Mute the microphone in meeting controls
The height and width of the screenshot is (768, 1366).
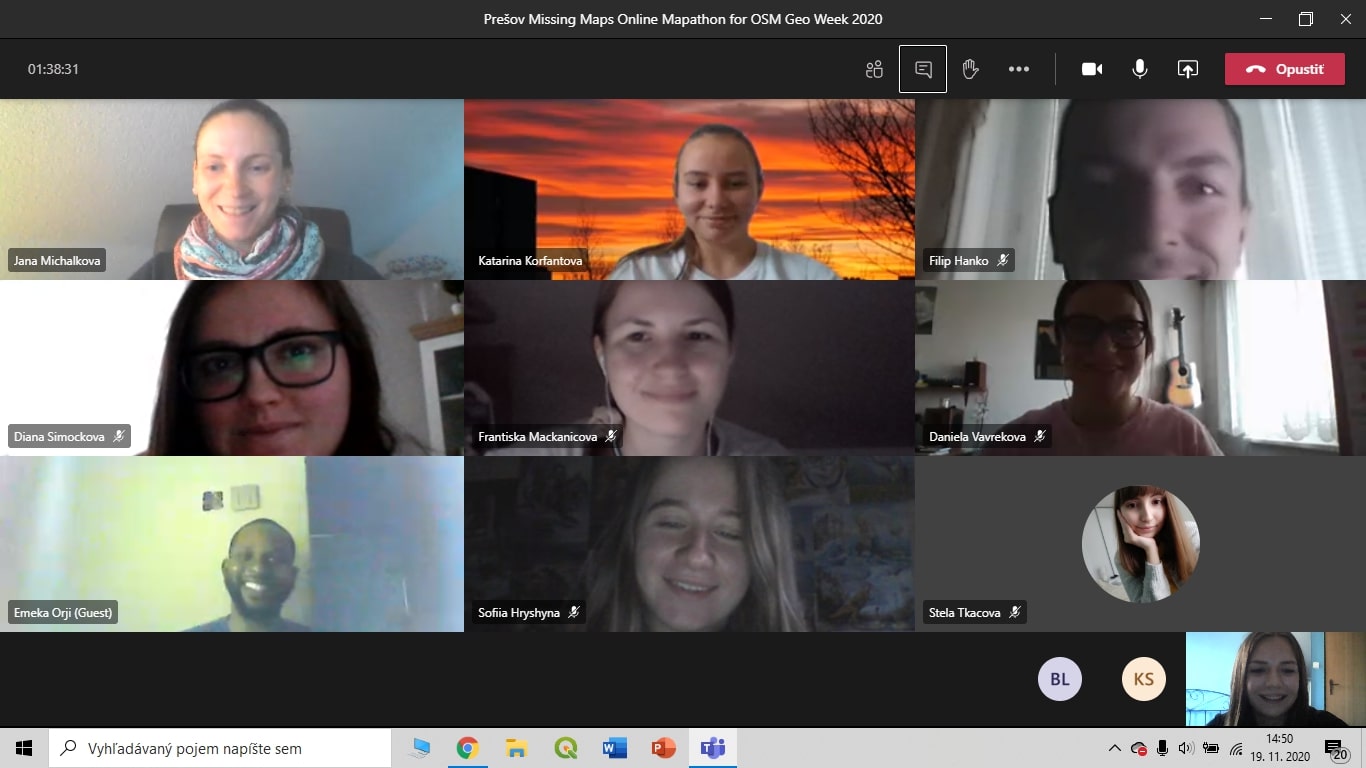click(x=1139, y=69)
